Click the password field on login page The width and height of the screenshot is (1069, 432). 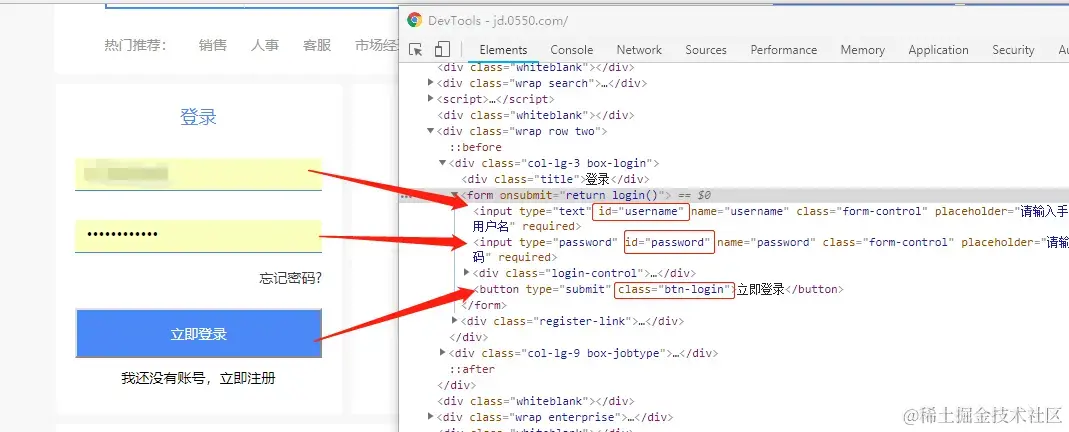tap(198, 236)
